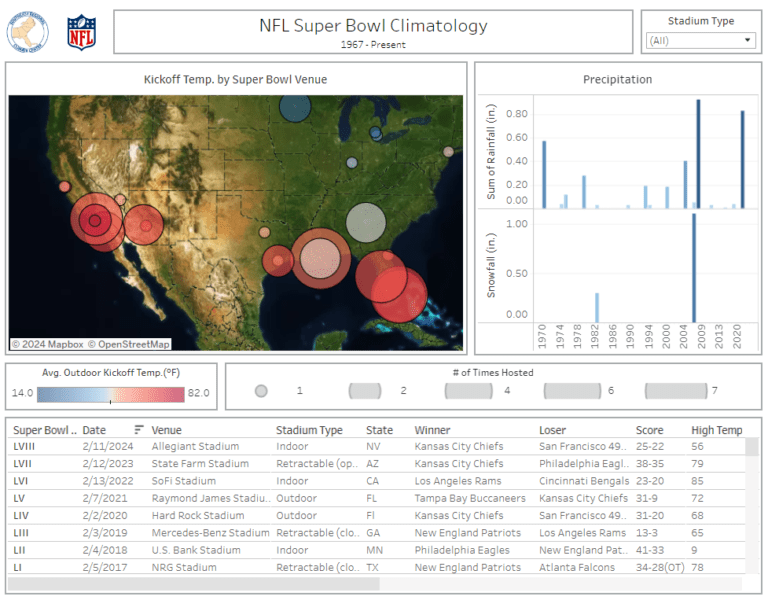Image resolution: width=768 pixels, height=600 pixels.
Task: Click the gray Atlanta bubble on map
Action: click(x=366, y=223)
